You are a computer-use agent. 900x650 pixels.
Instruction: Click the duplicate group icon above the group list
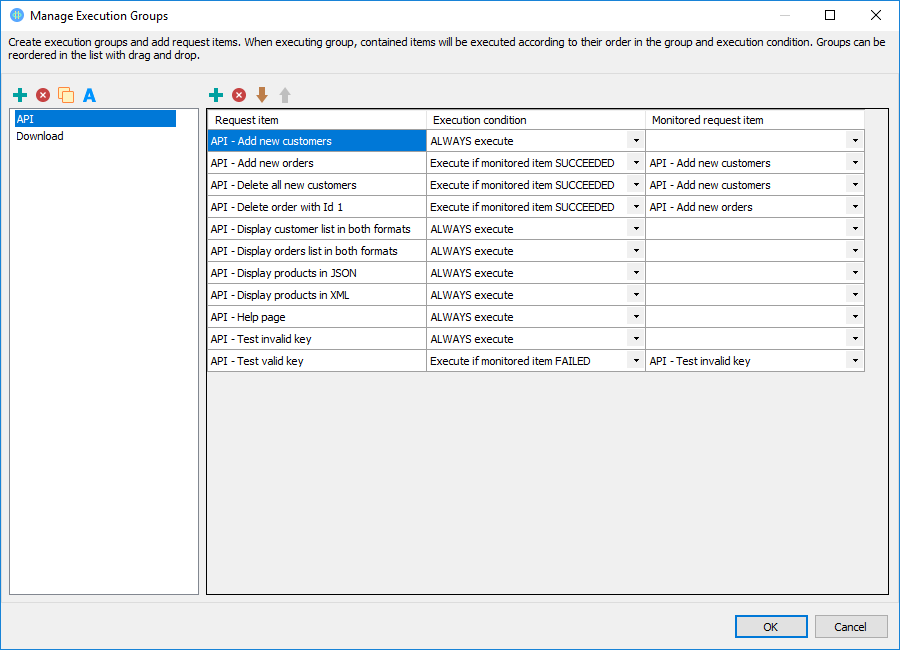pyautogui.click(x=66, y=94)
